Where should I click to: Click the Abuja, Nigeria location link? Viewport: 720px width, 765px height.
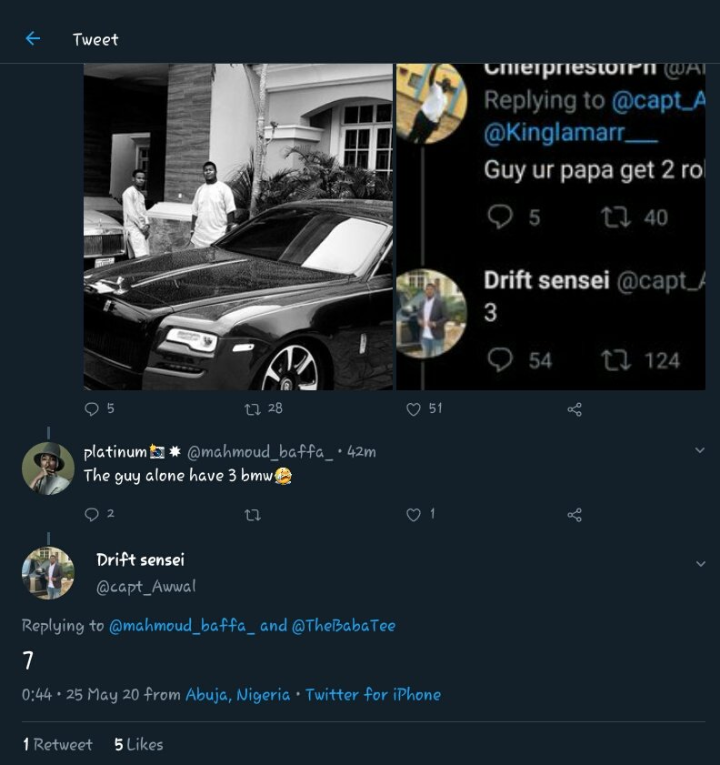point(238,694)
